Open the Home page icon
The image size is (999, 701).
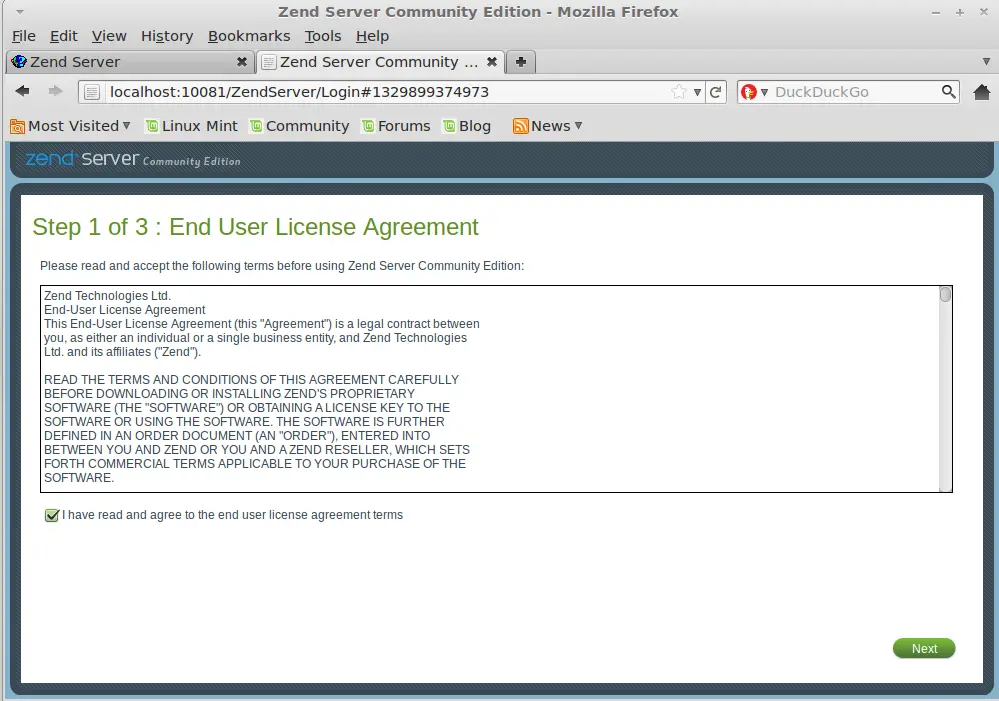[982, 92]
